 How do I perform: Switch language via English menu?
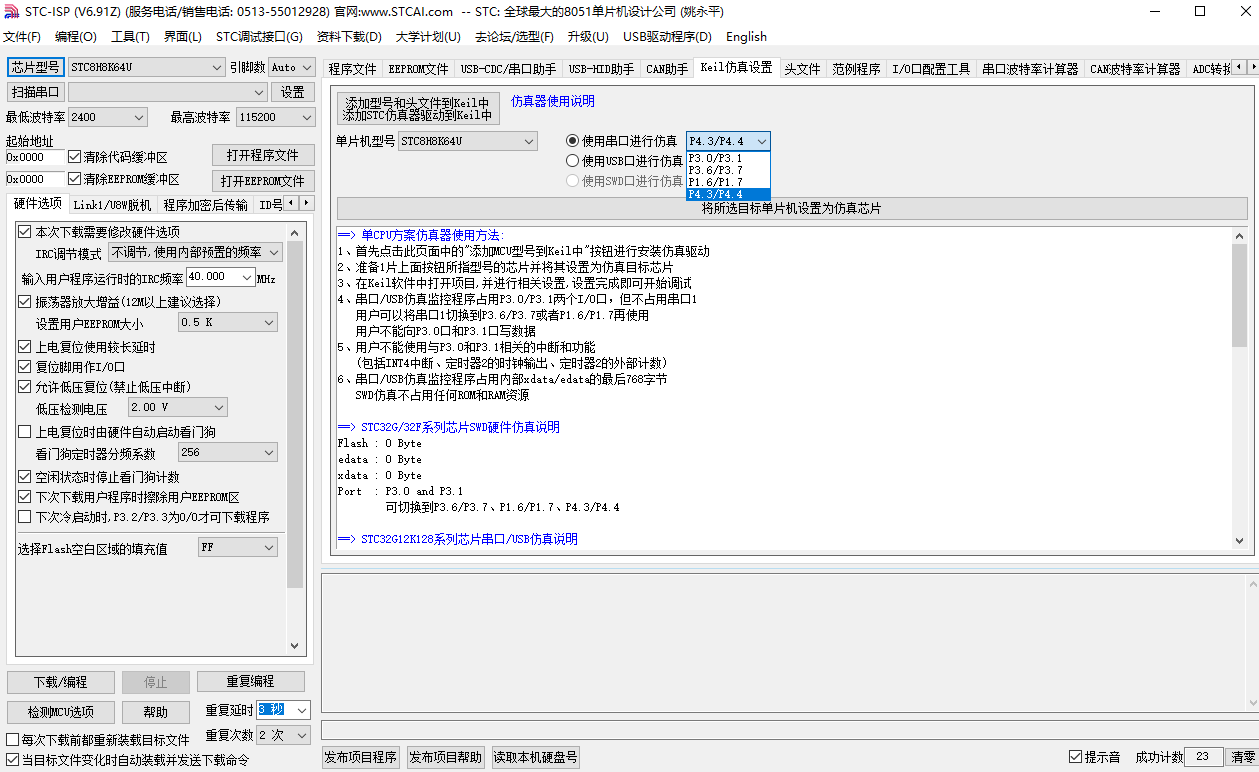point(746,37)
